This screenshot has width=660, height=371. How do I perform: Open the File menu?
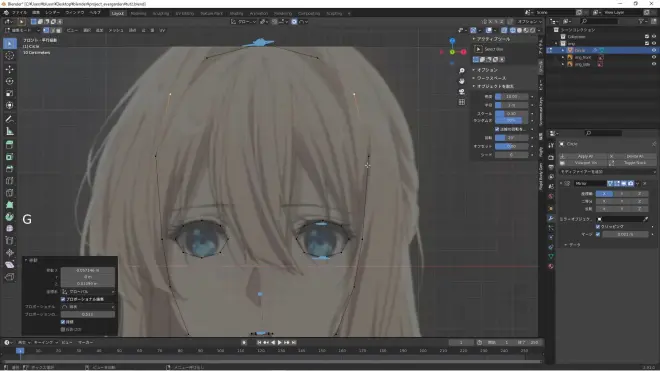pyautogui.click(x=19, y=13)
